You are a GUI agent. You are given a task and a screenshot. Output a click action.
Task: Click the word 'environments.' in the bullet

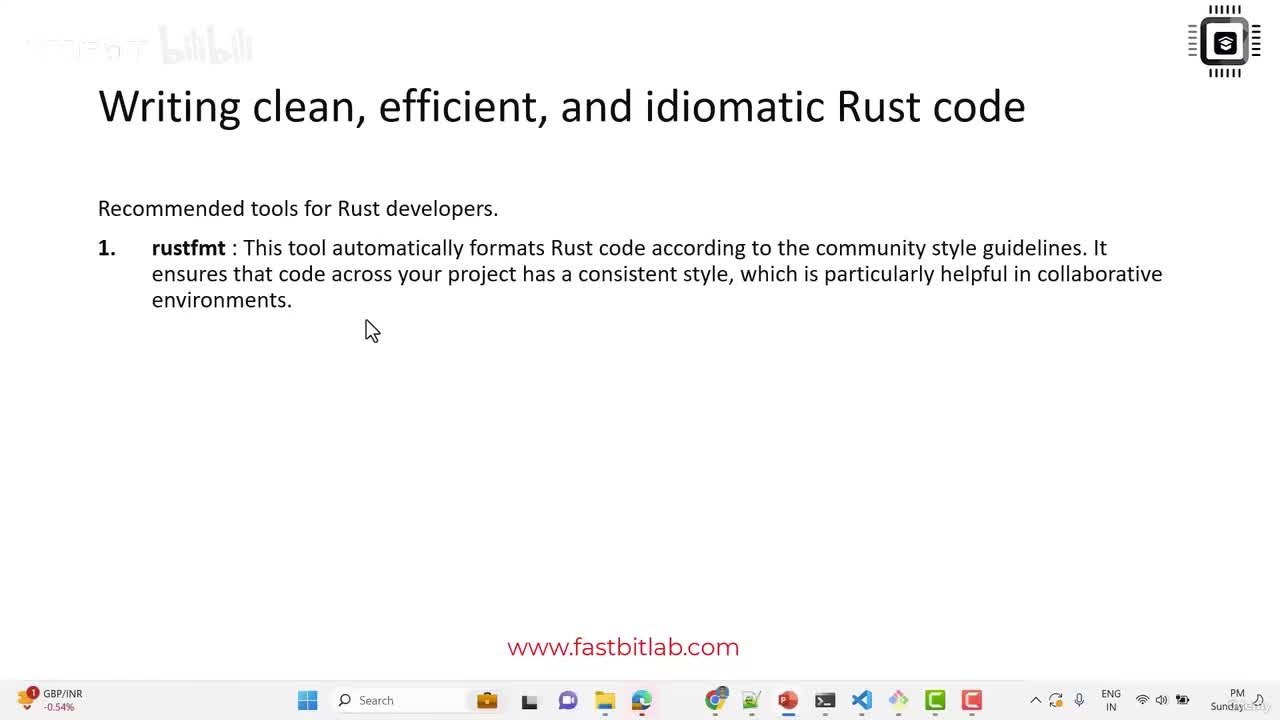[222, 300]
